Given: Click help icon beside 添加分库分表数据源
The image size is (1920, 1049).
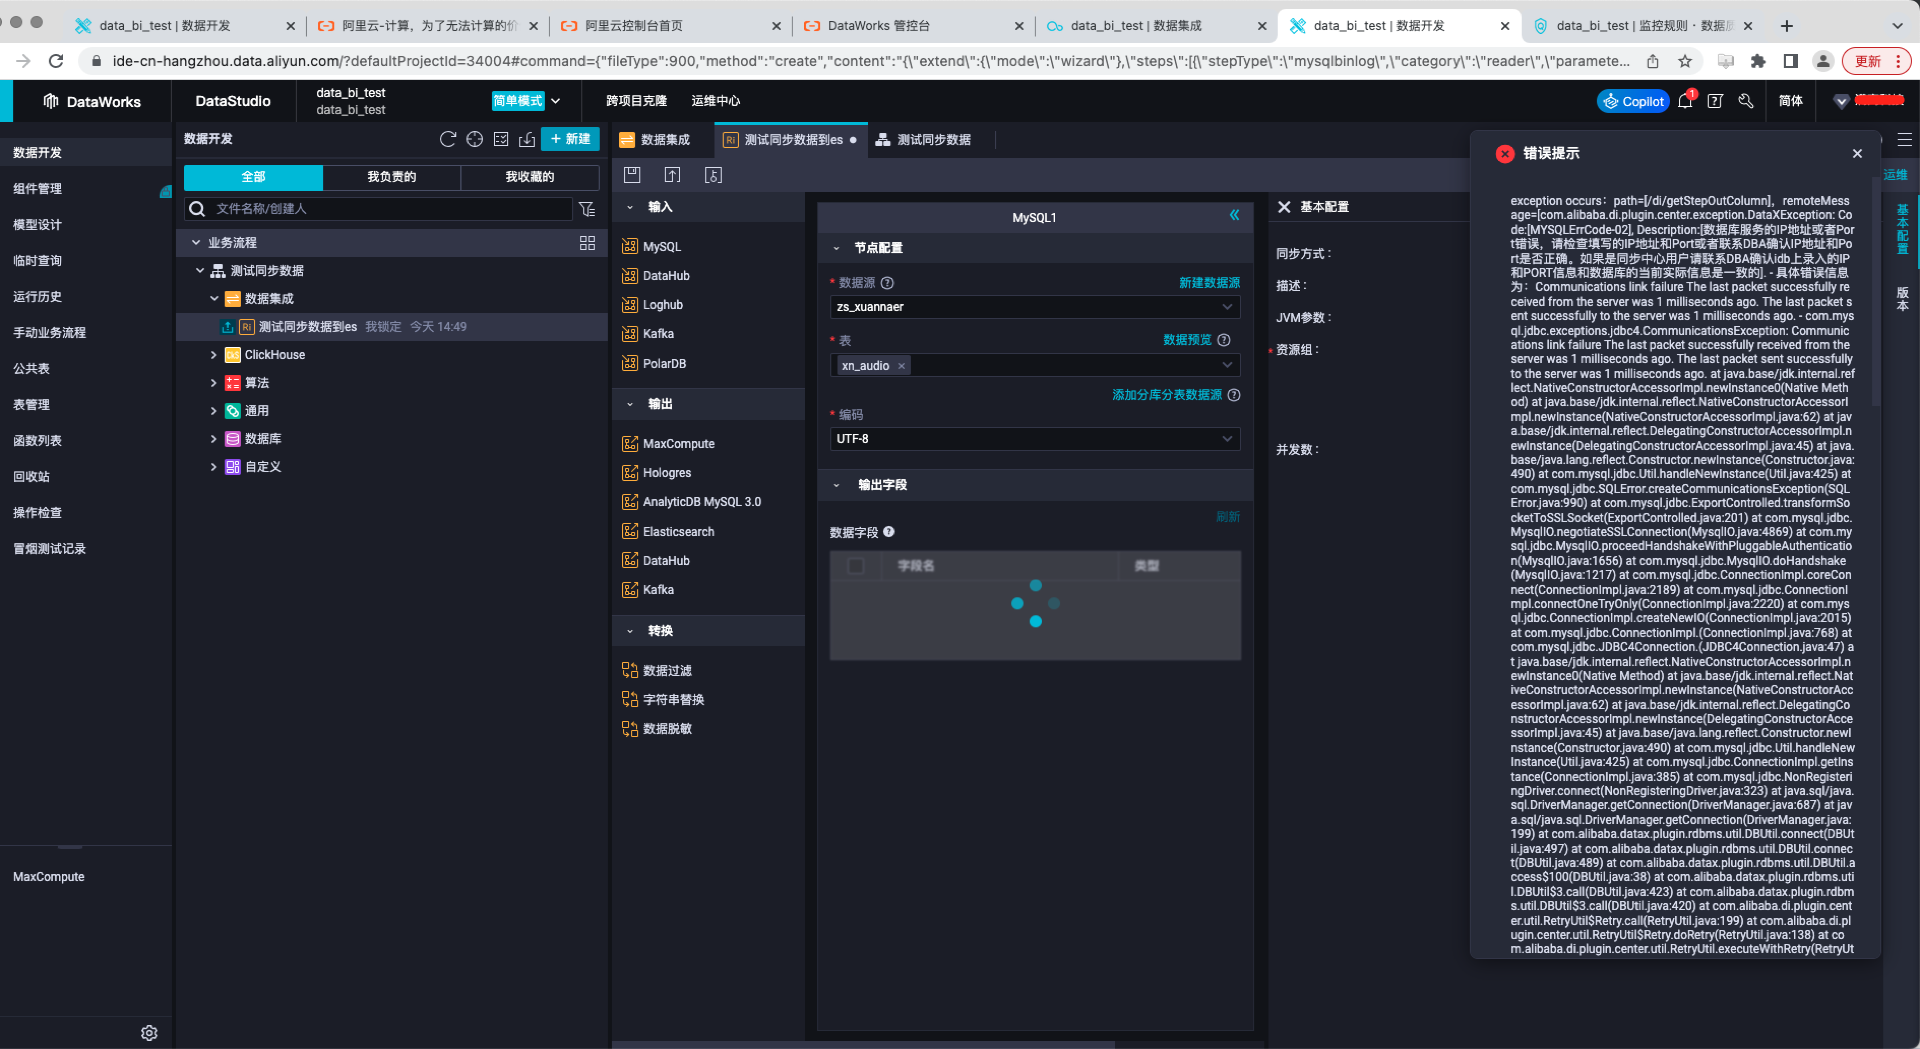Looking at the screenshot, I should pyautogui.click(x=1234, y=395).
